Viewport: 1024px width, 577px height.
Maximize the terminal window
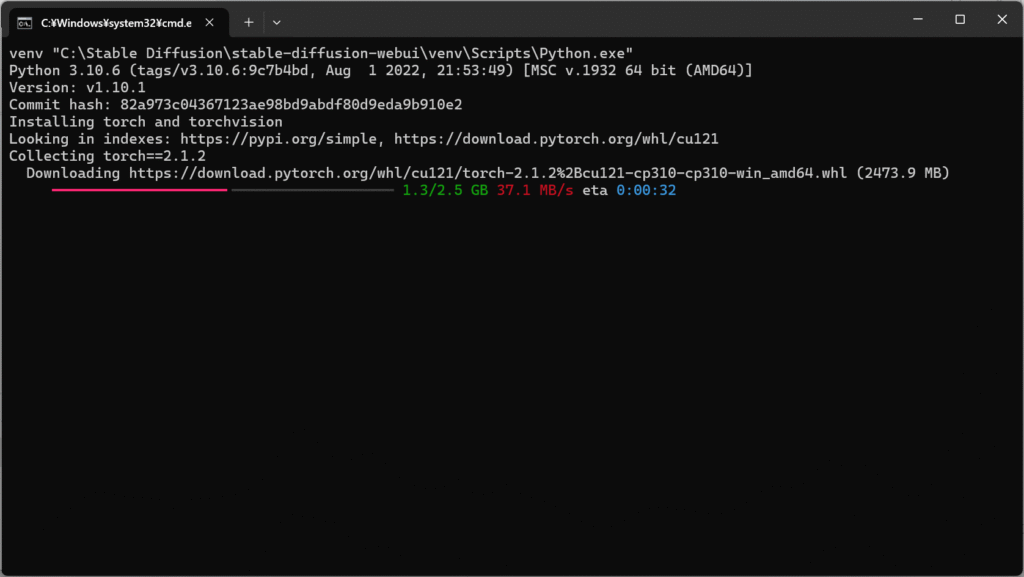click(960, 20)
